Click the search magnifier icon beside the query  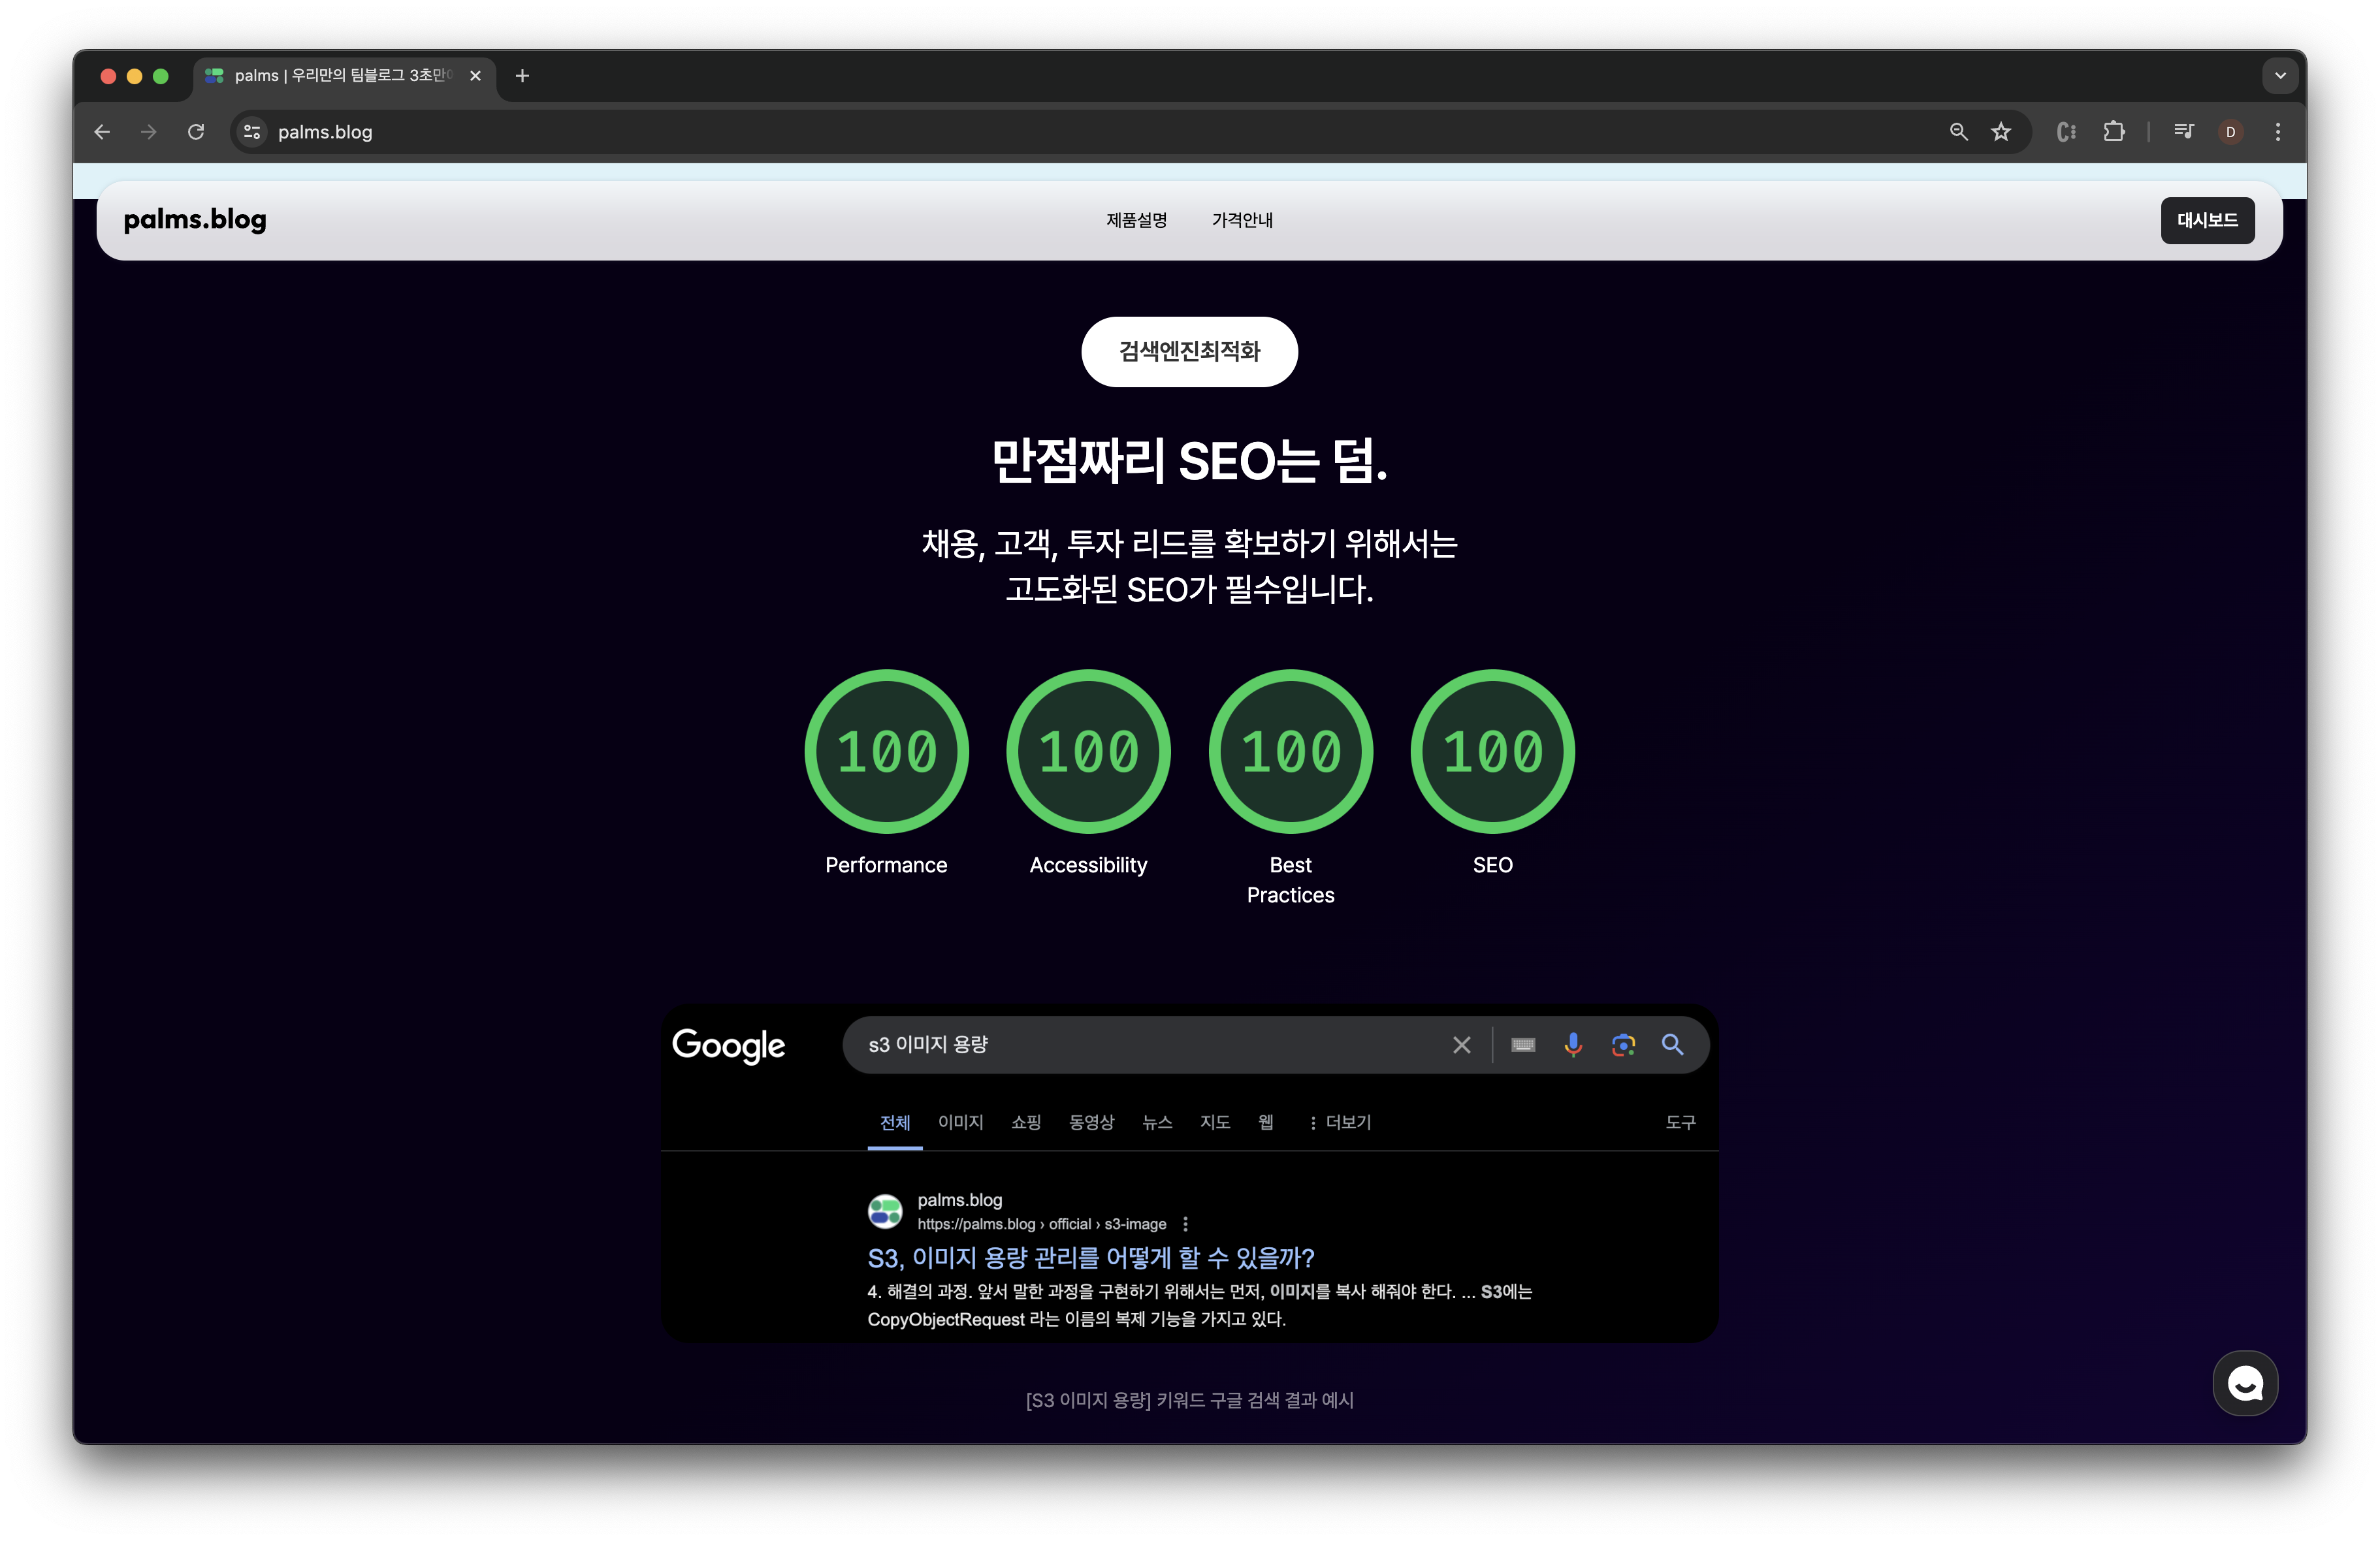[1673, 1044]
